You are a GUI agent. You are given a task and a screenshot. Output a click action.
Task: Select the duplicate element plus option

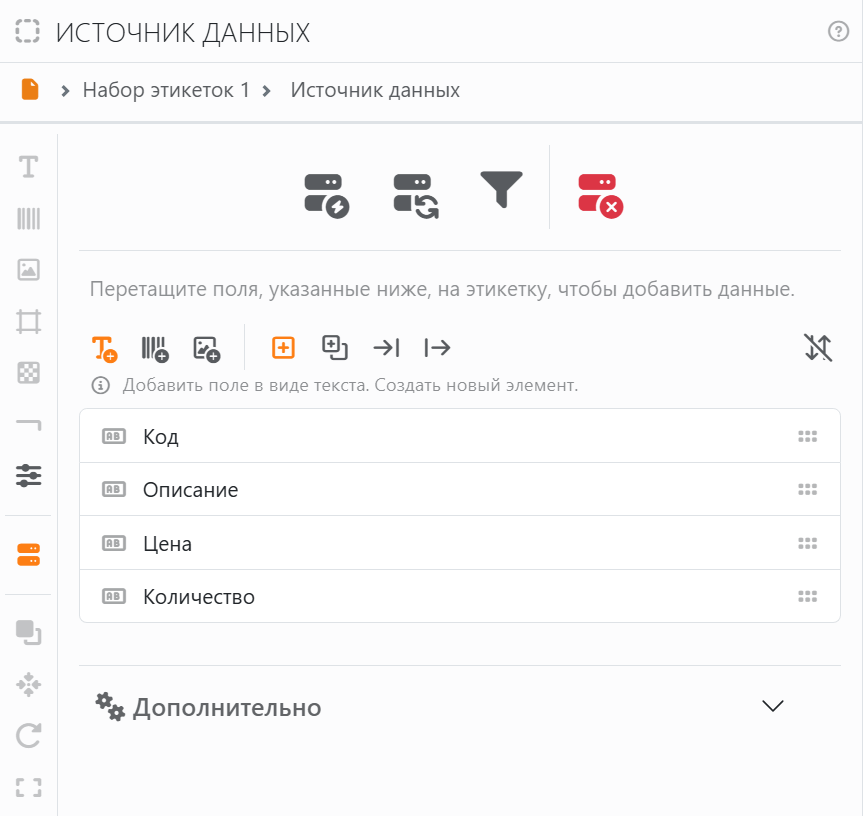pos(335,348)
